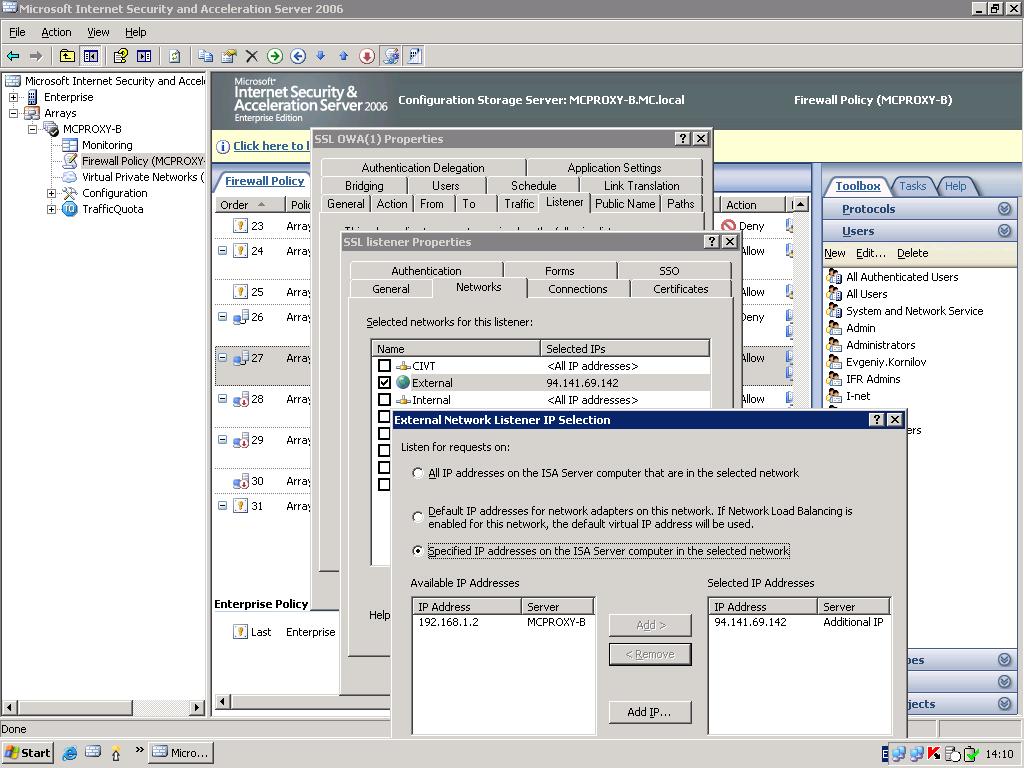Click the Help question-mark toolbar icon
Screen dimensions: 1024x768
pyautogui.click(x=120, y=56)
